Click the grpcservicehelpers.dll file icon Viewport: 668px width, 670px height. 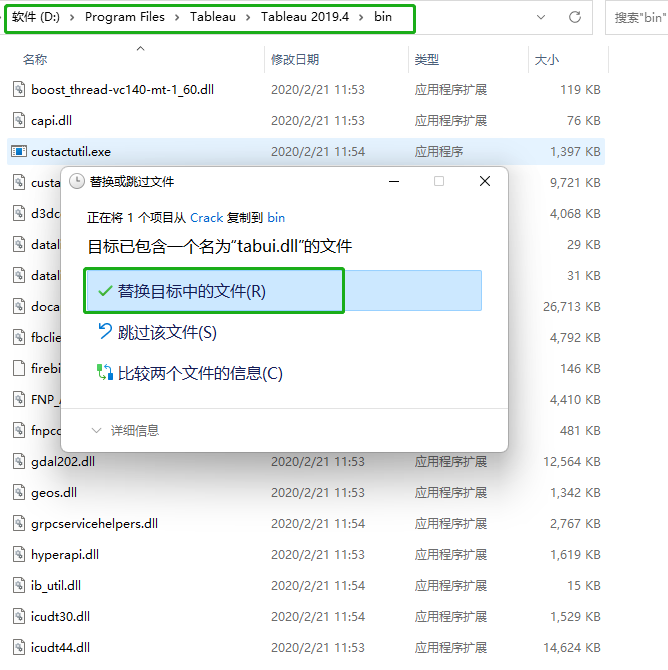(19, 523)
